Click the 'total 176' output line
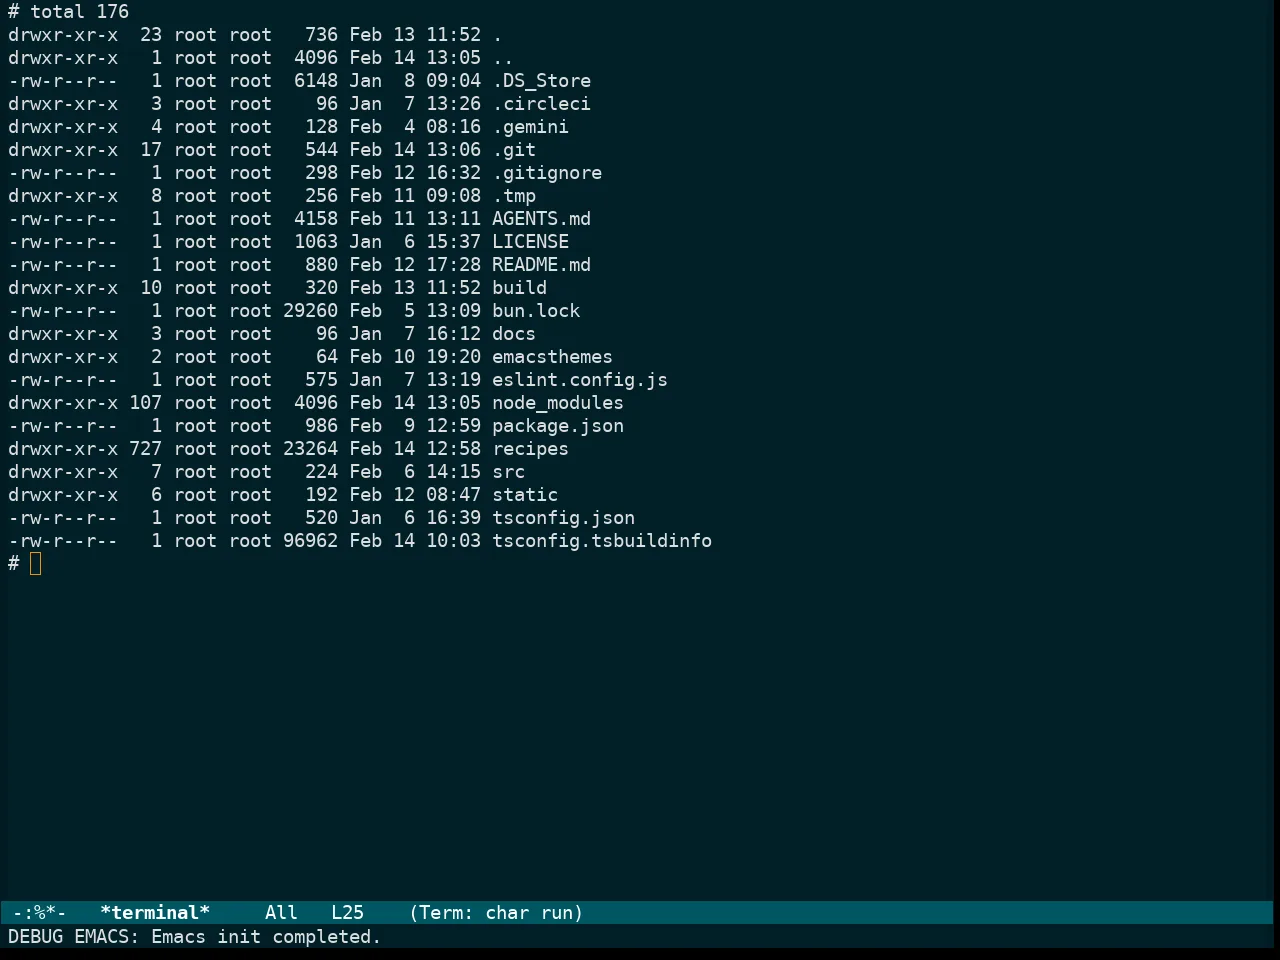 click(x=80, y=12)
